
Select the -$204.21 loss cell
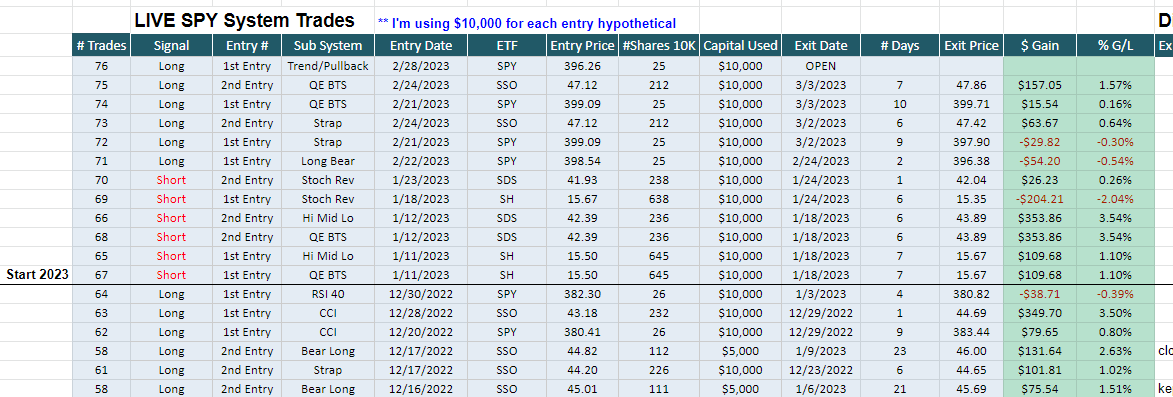point(1039,199)
